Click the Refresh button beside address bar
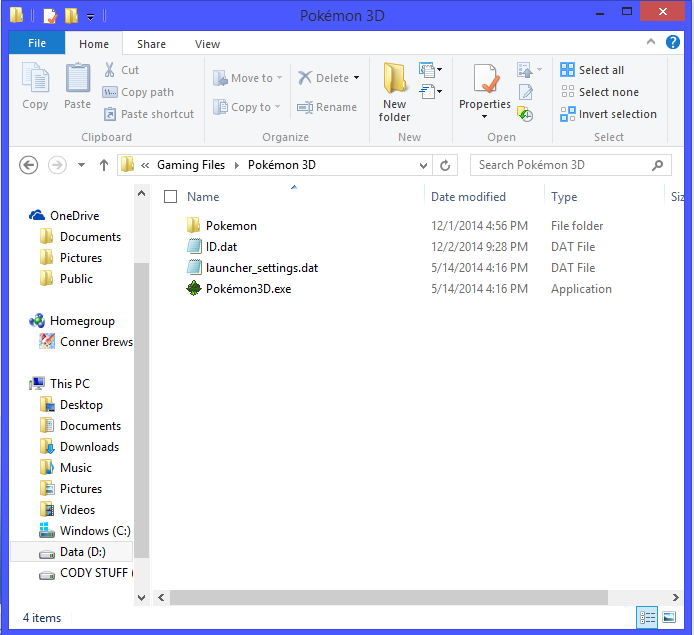694x635 pixels. pos(445,165)
